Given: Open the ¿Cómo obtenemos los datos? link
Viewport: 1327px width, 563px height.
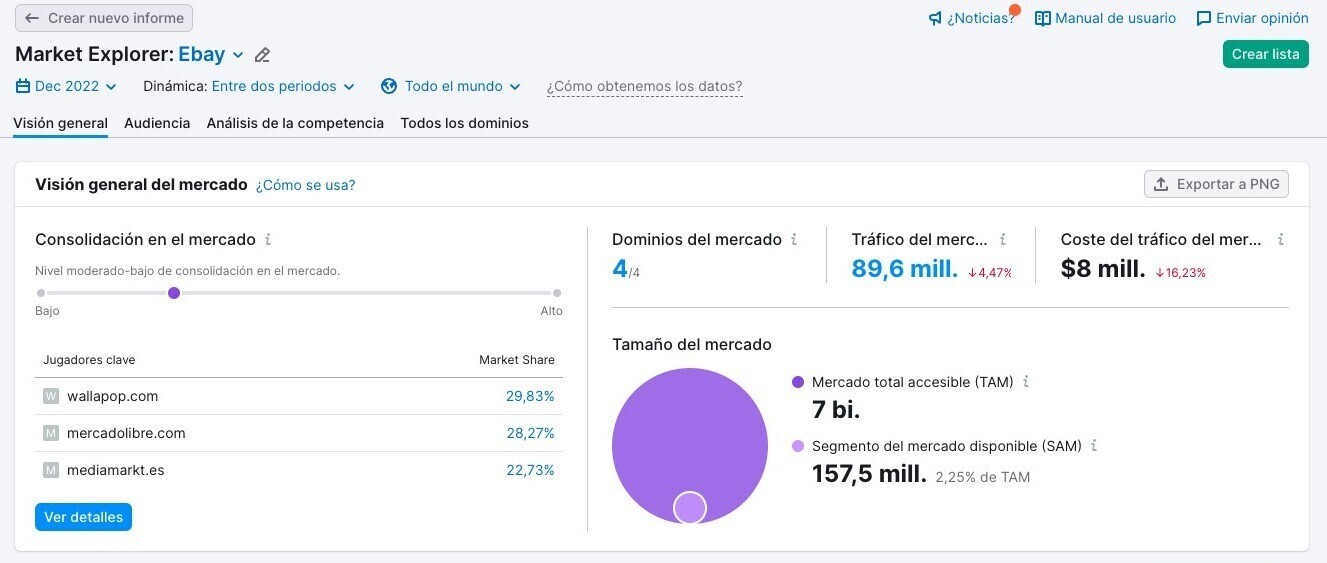Looking at the screenshot, I should 645,86.
